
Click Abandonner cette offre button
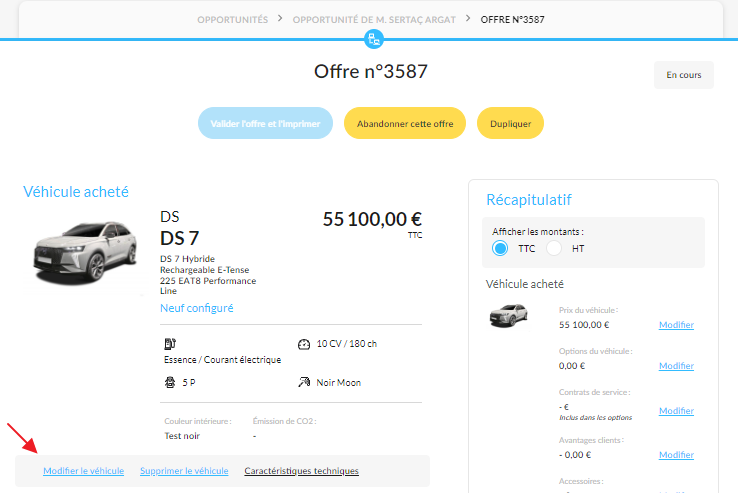coord(405,123)
